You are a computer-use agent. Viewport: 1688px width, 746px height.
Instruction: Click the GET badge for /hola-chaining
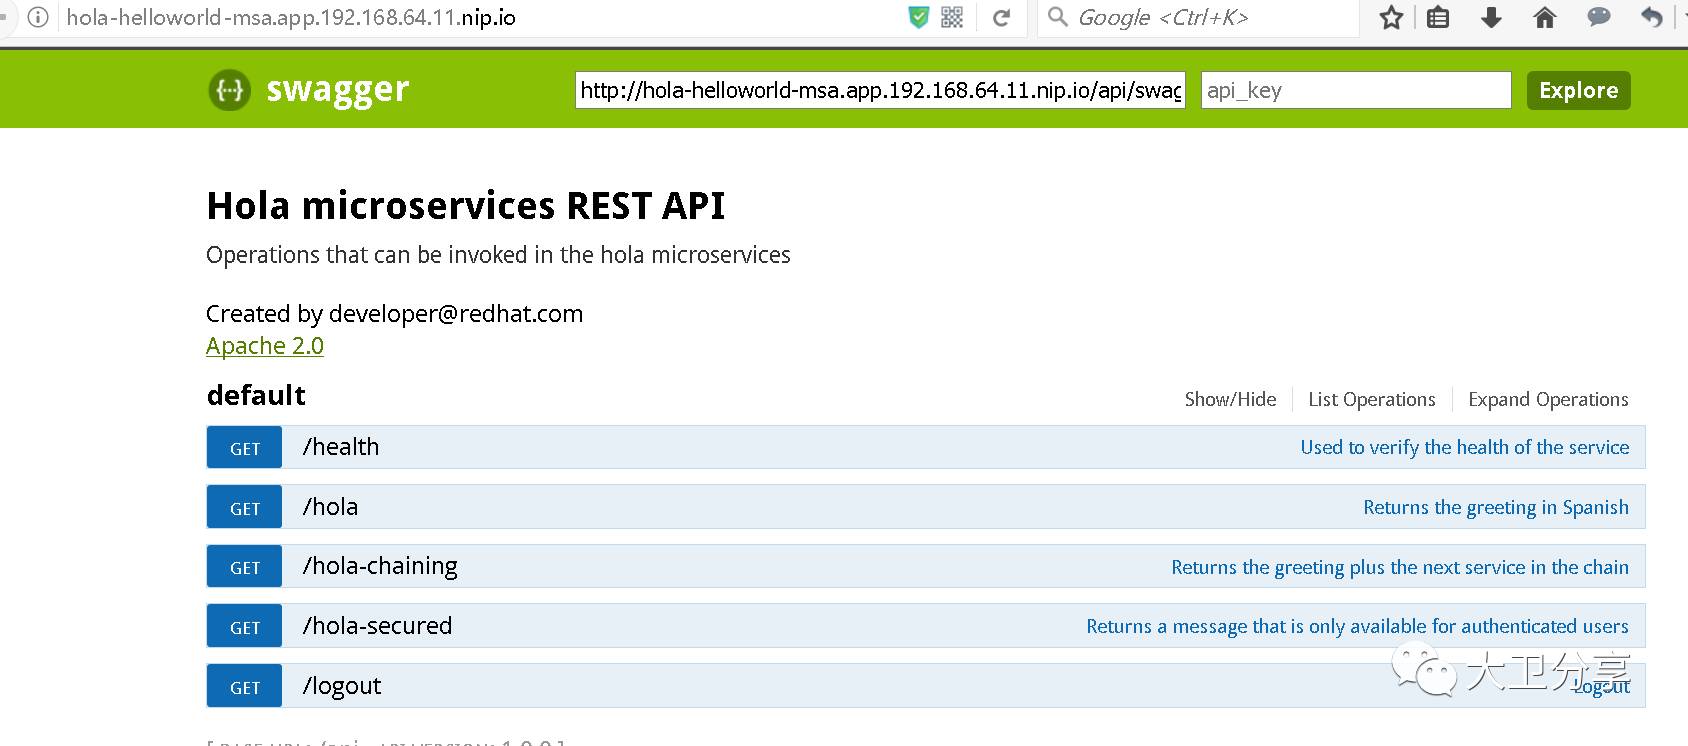pyautogui.click(x=245, y=567)
